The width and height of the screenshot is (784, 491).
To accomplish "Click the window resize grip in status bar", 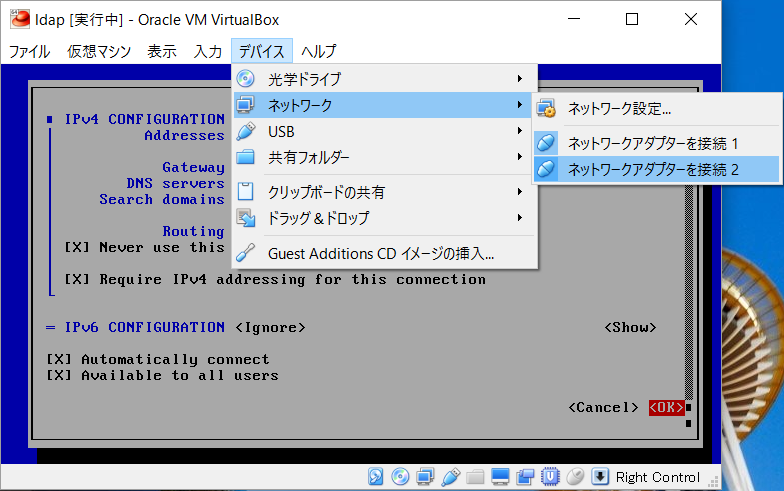I will click(714, 482).
